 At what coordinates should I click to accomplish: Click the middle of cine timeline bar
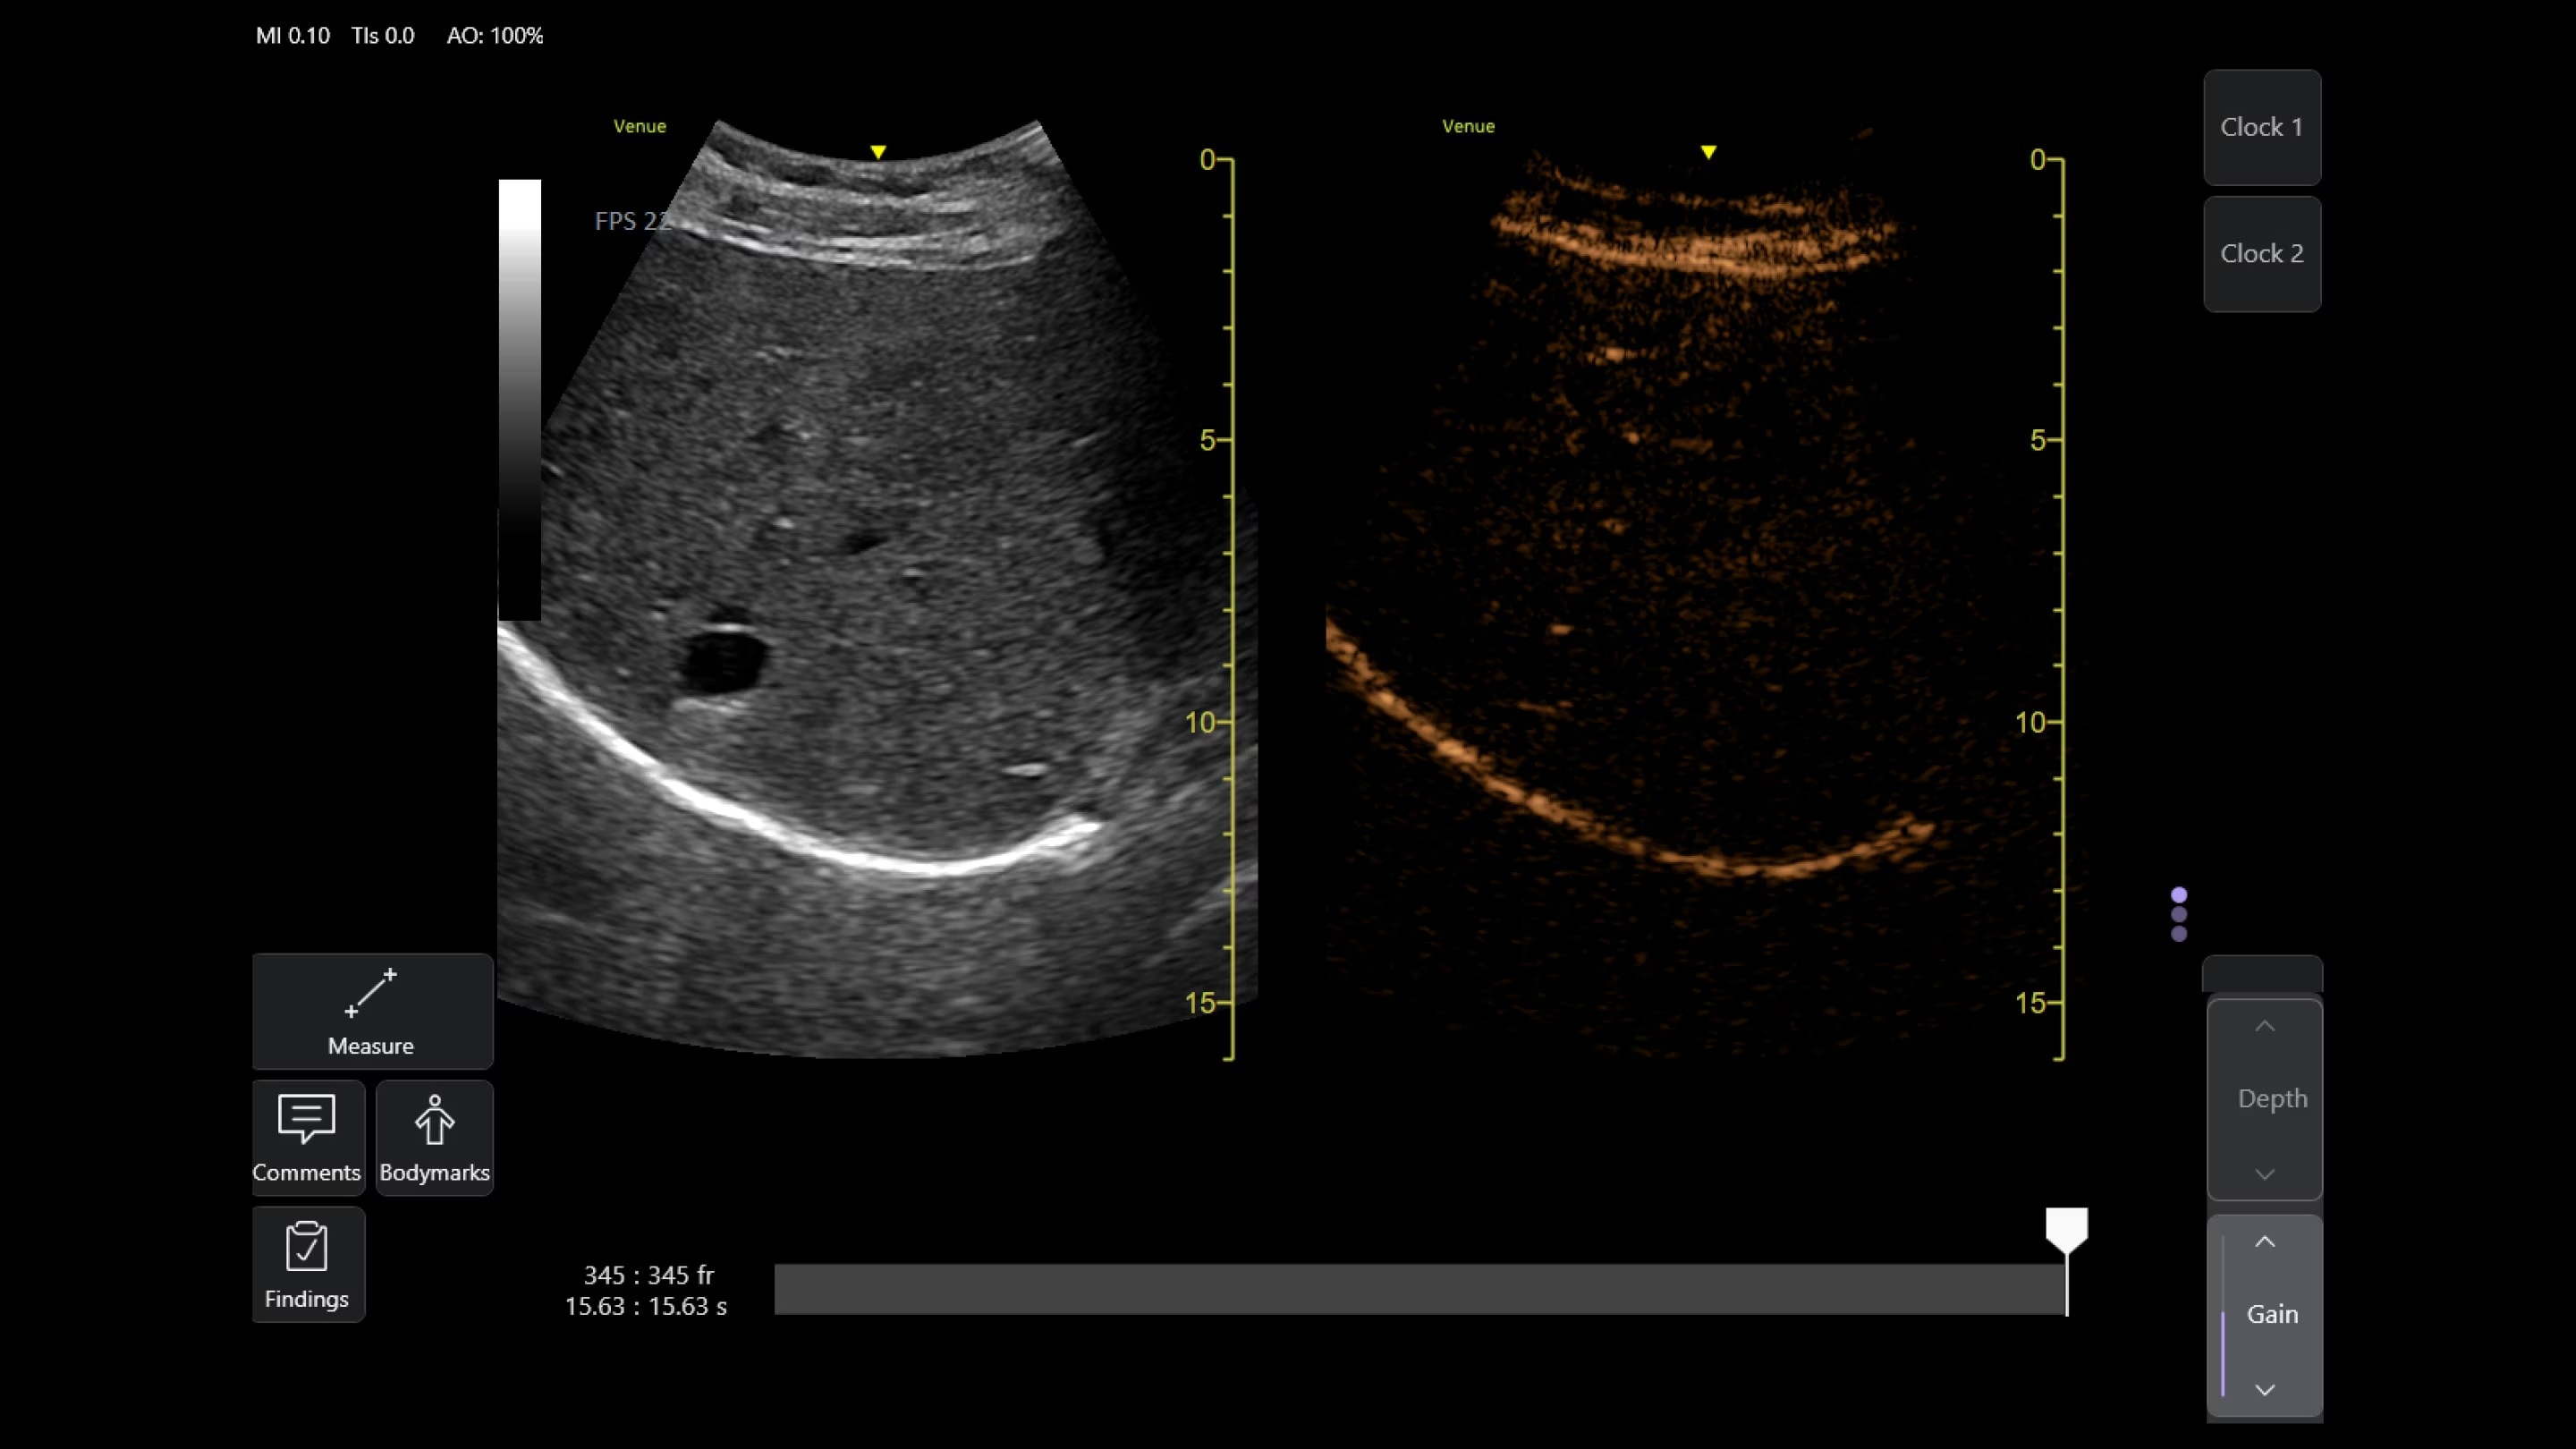tap(1420, 1289)
